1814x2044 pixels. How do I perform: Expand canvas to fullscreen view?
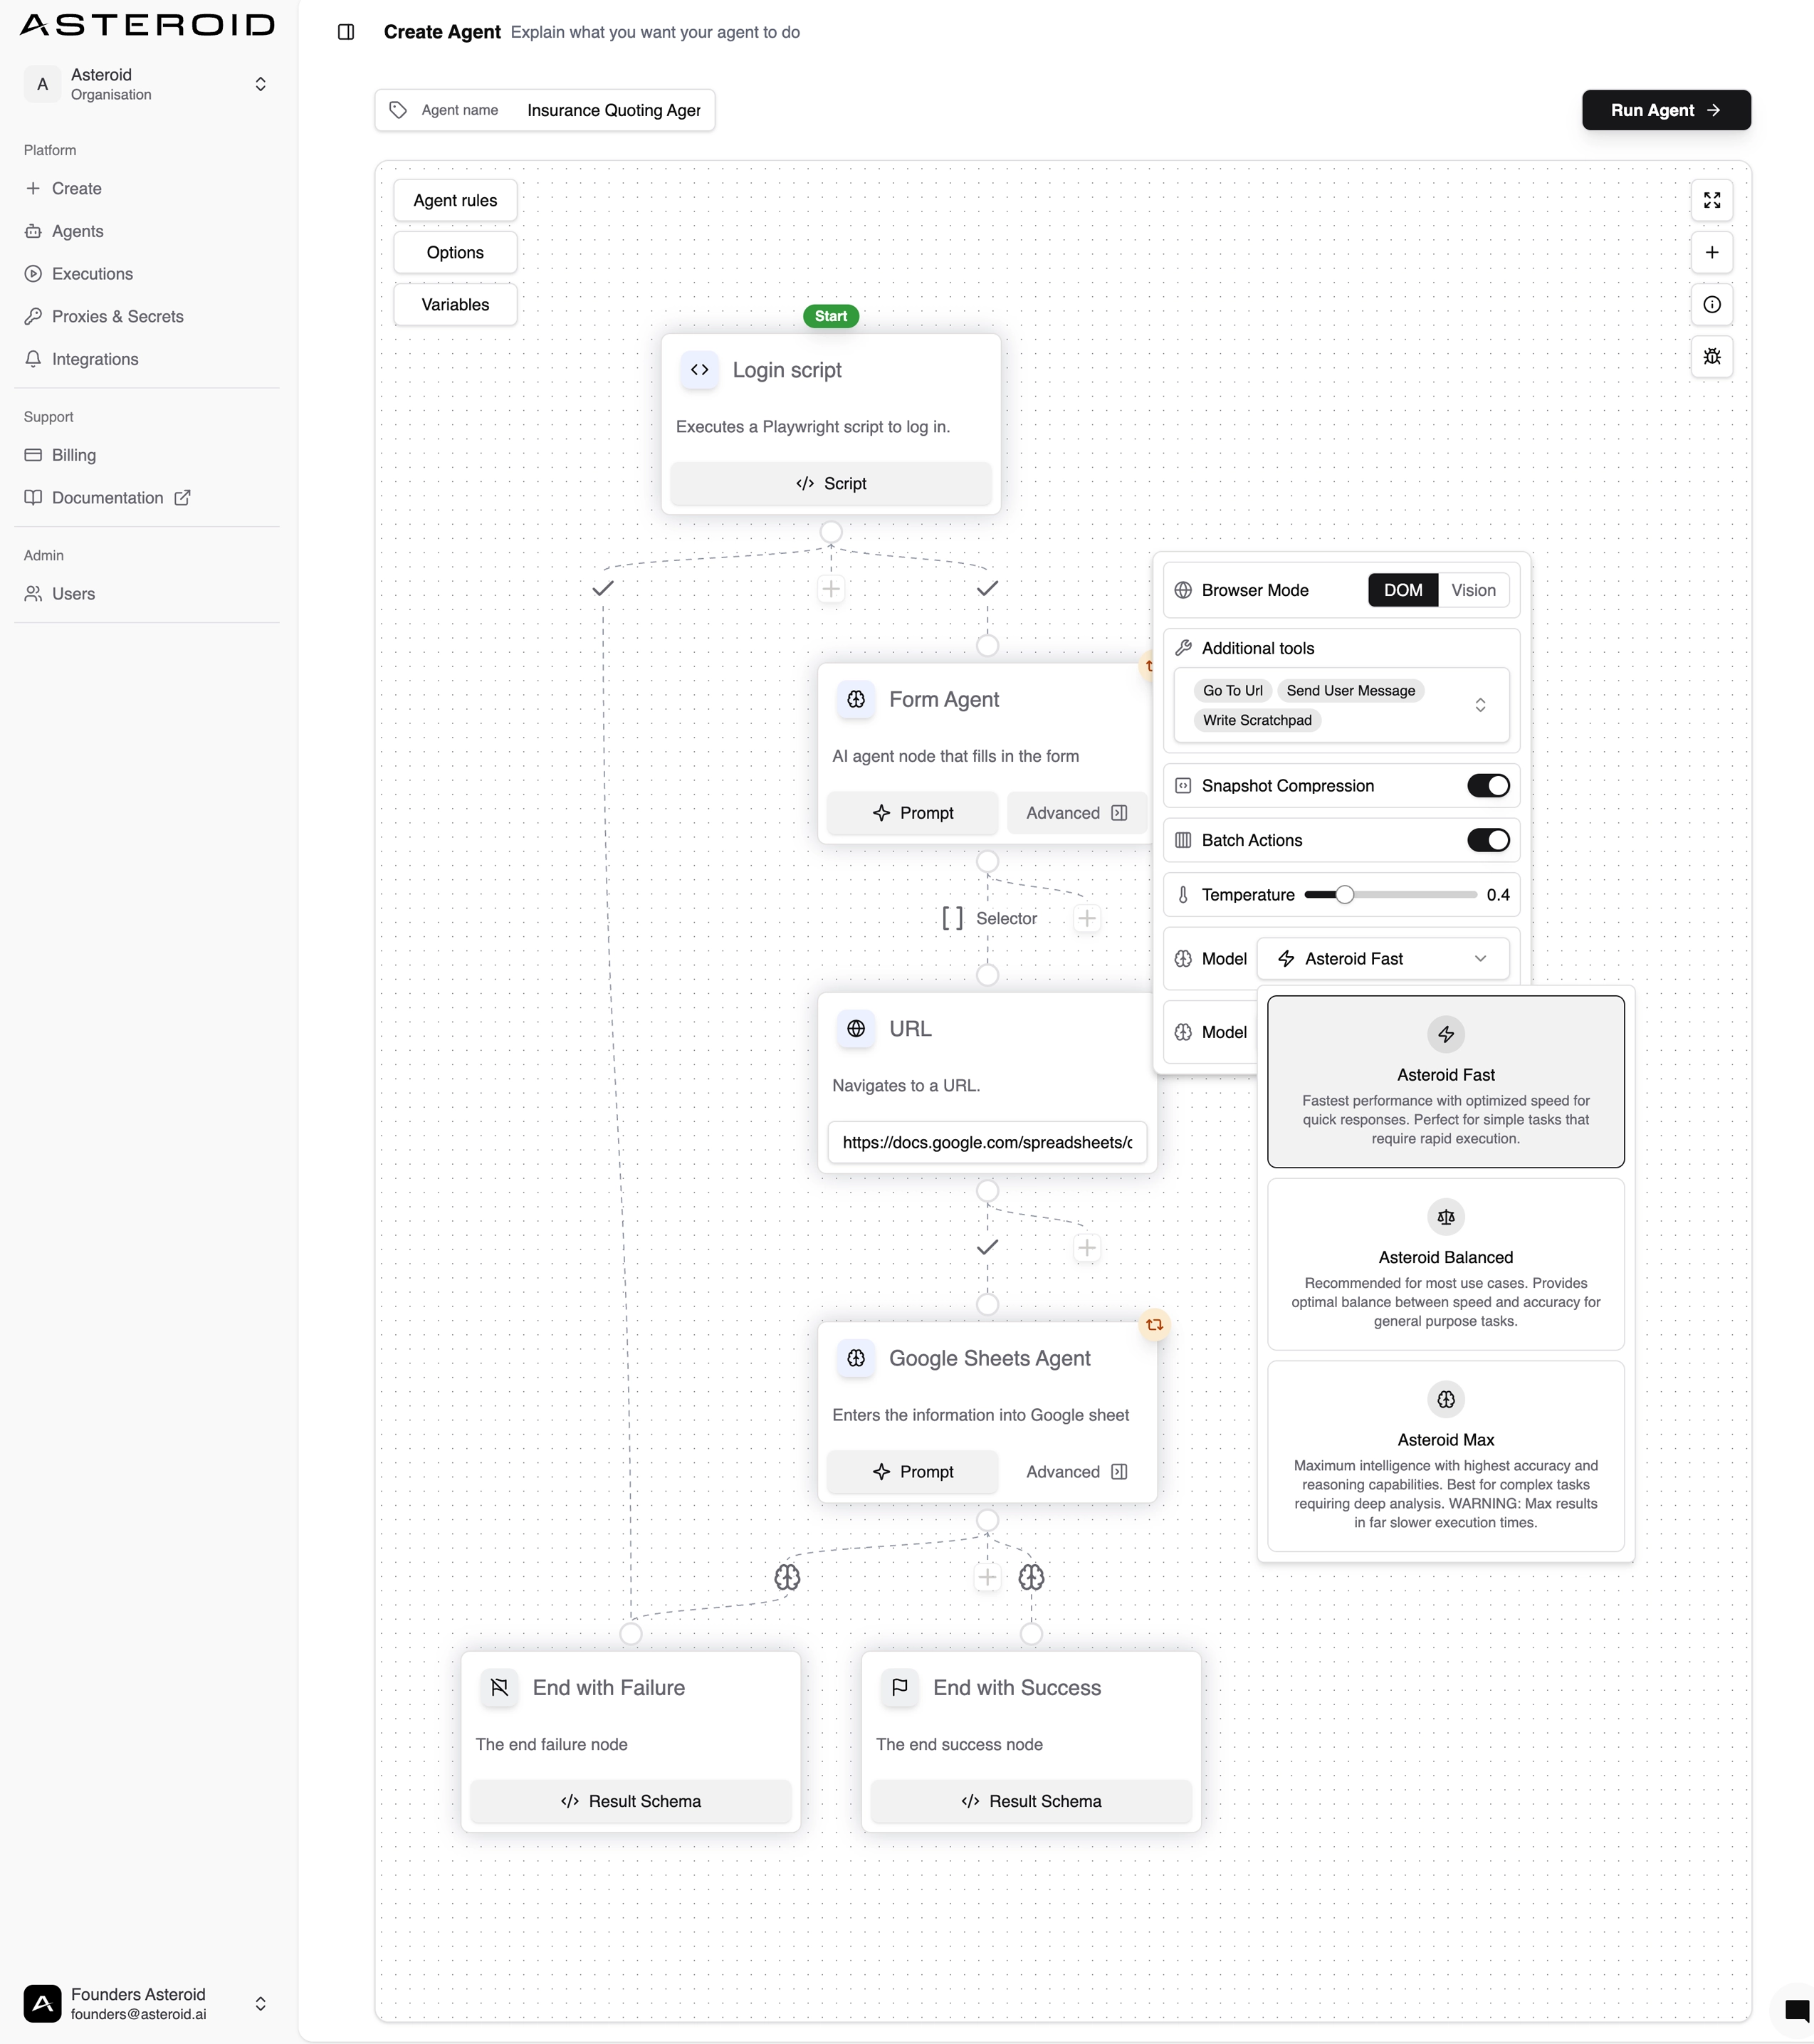coord(1712,199)
